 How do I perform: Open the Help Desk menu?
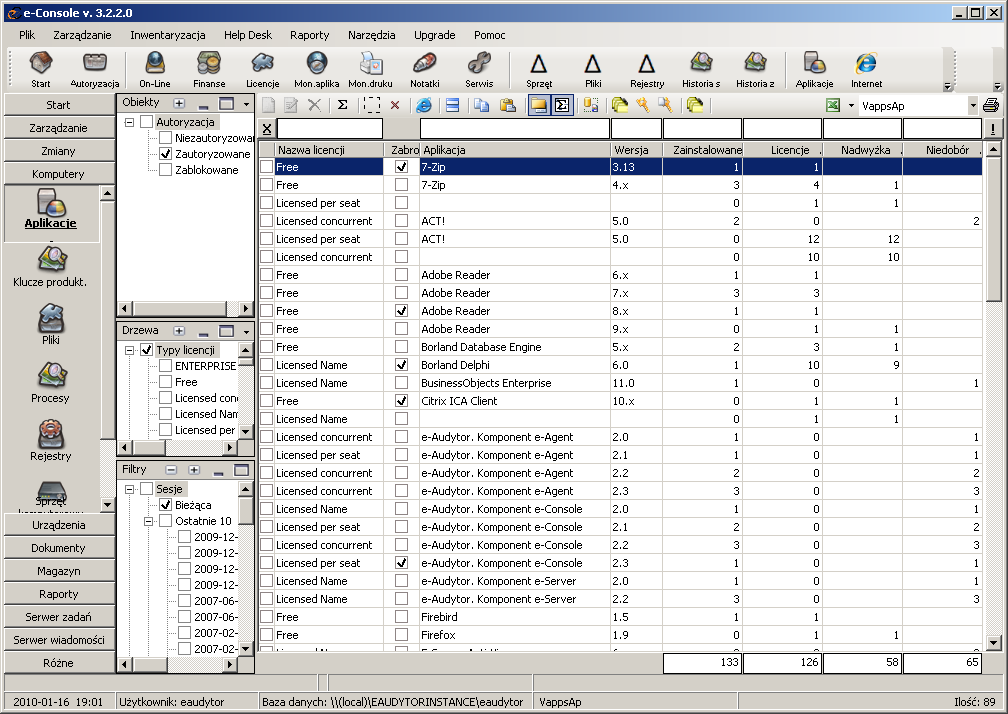[x=248, y=35]
